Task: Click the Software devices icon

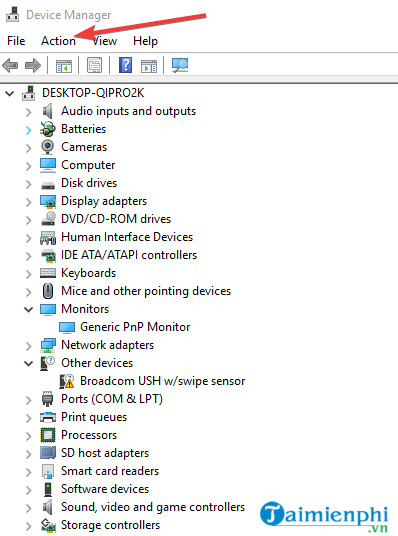Action: [x=48, y=490]
